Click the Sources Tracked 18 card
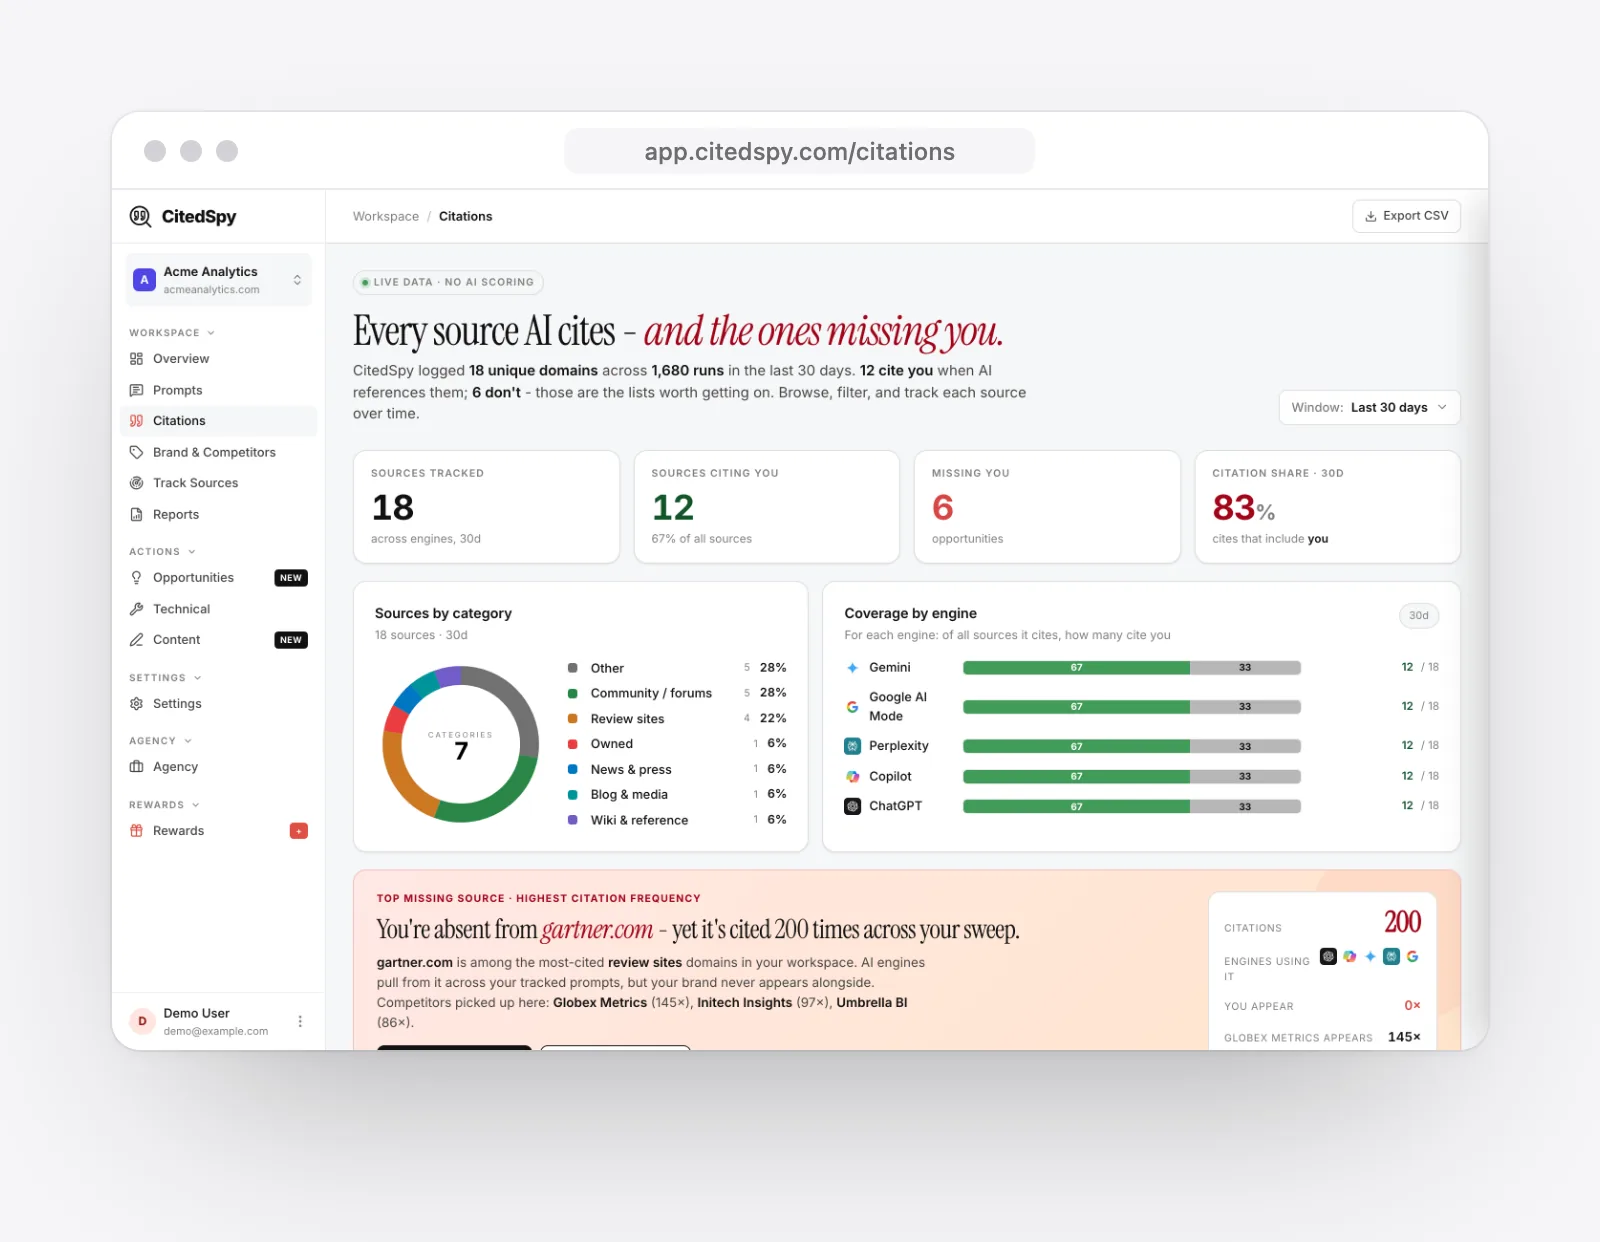The height and width of the screenshot is (1242, 1600). click(x=486, y=507)
